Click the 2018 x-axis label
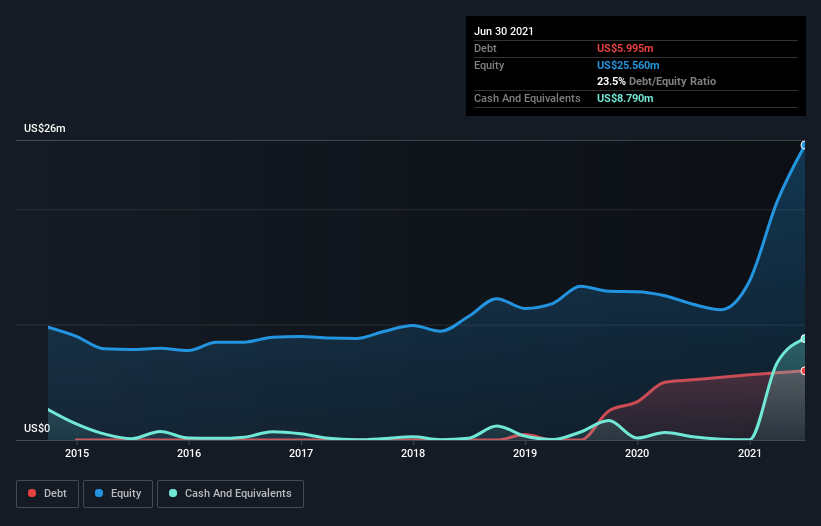The image size is (821, 526). click(x=413, y=453)
